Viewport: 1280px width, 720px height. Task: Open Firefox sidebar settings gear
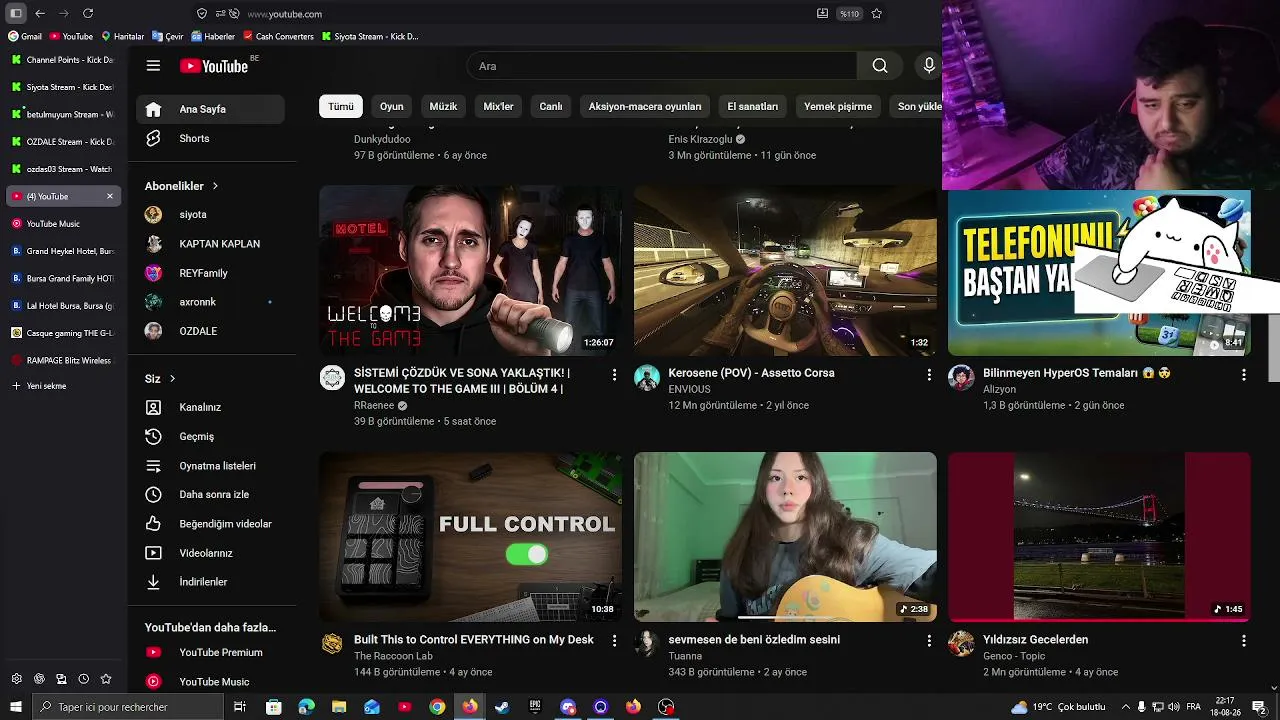pos(17,679)
